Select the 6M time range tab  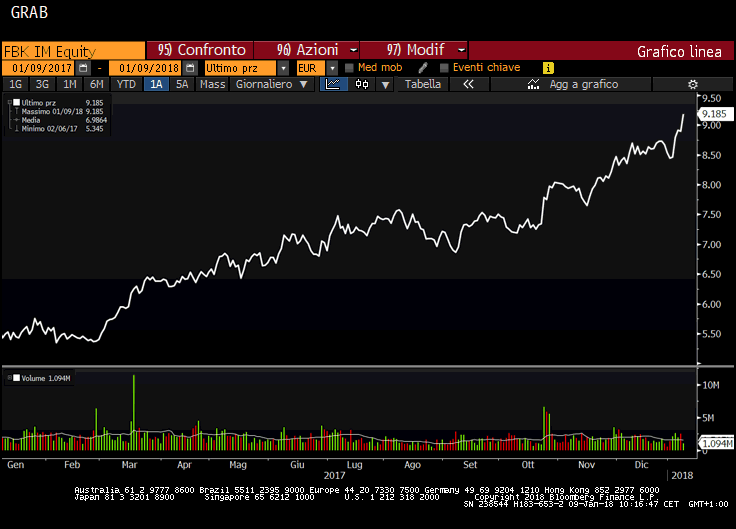96,84
